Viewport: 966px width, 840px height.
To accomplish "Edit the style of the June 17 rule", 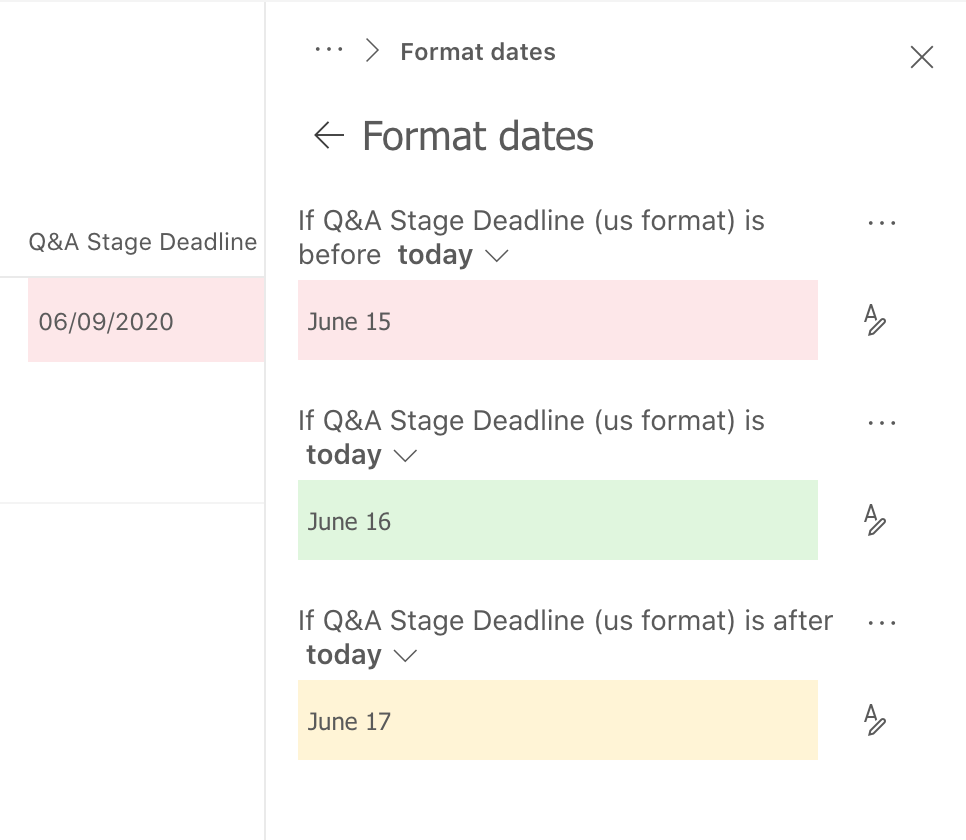I will 875,721.
